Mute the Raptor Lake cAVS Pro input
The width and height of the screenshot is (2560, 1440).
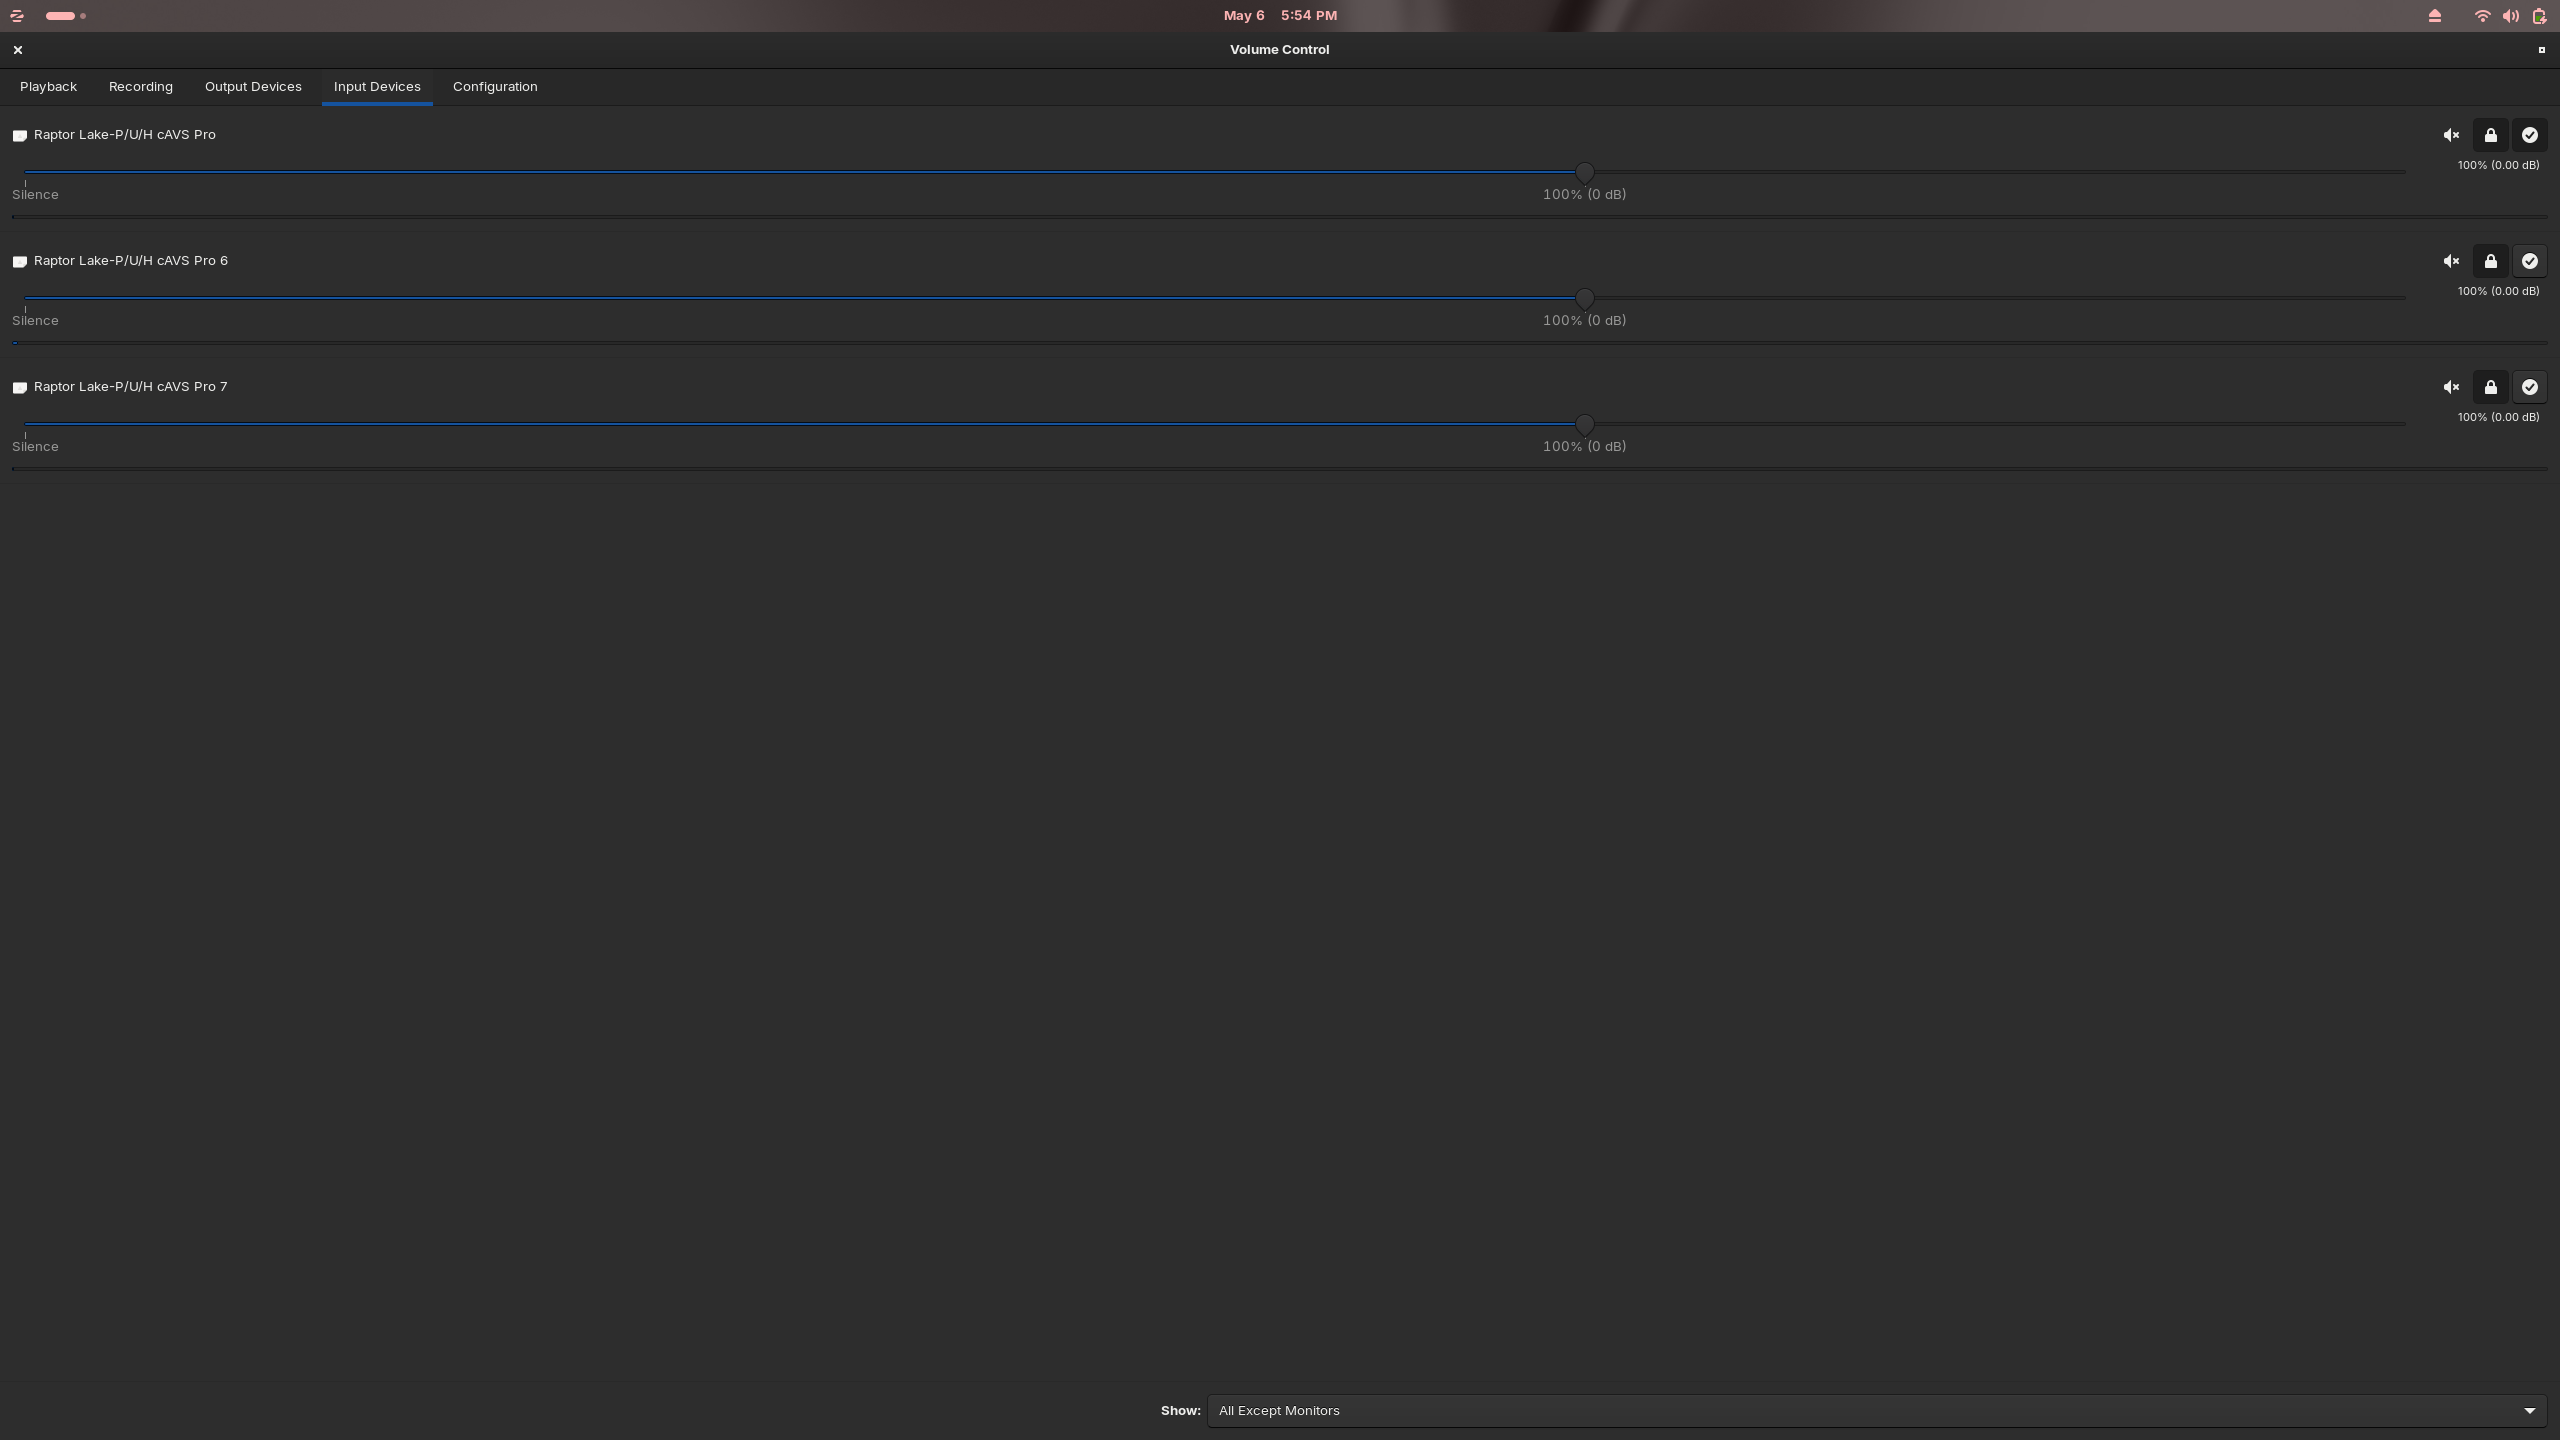(2451, 135)
